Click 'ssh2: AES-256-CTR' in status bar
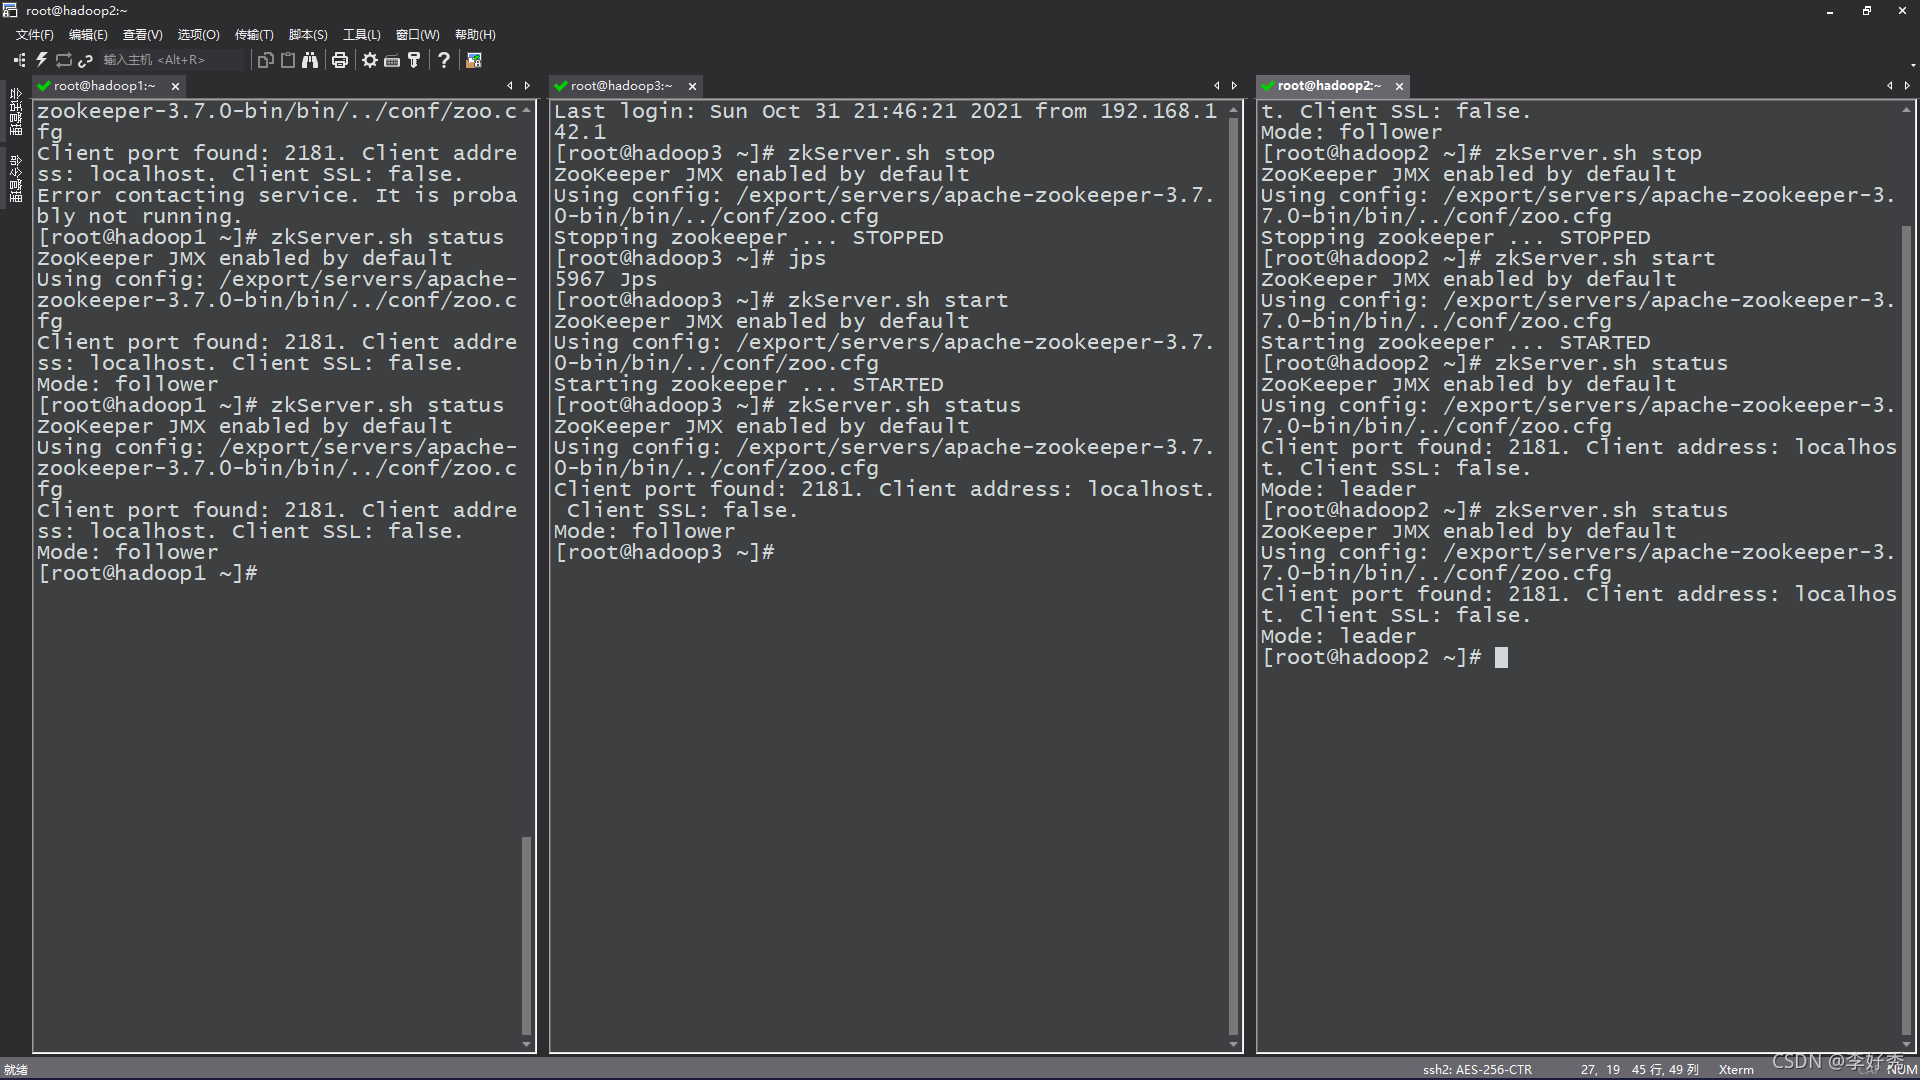The width and height of the screenshot is (1920, 1080). 1477,1070
